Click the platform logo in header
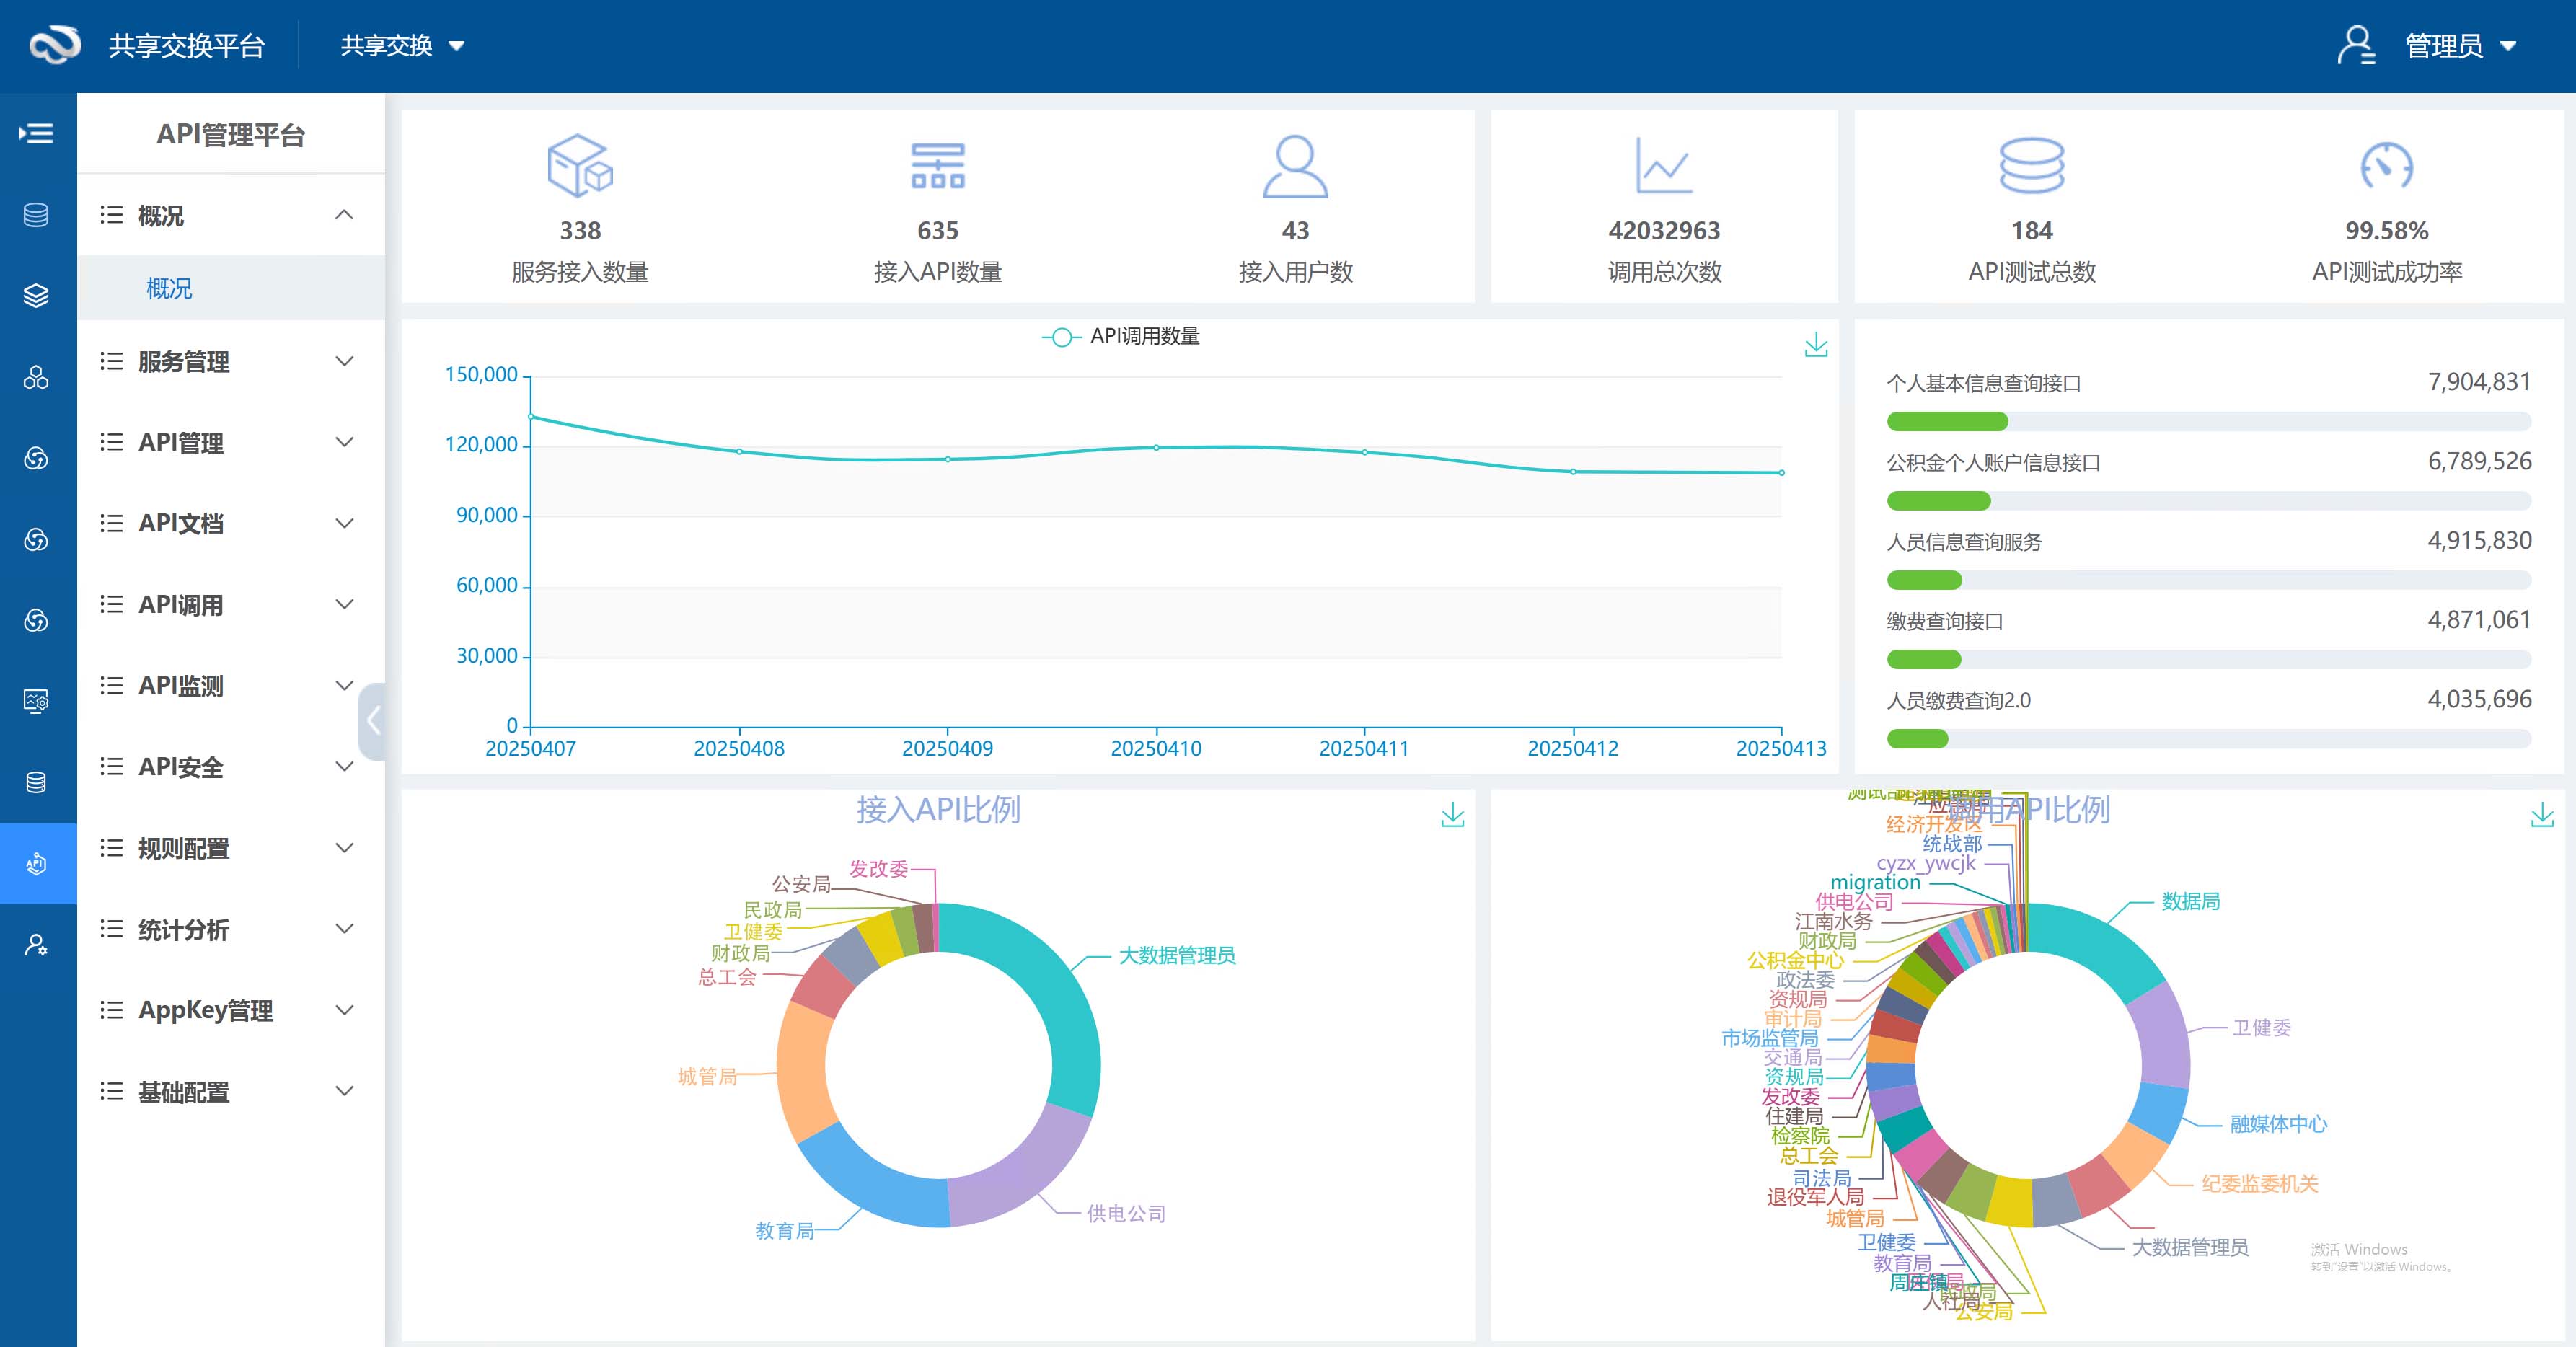2576x1347 pixels. [54, 45]
